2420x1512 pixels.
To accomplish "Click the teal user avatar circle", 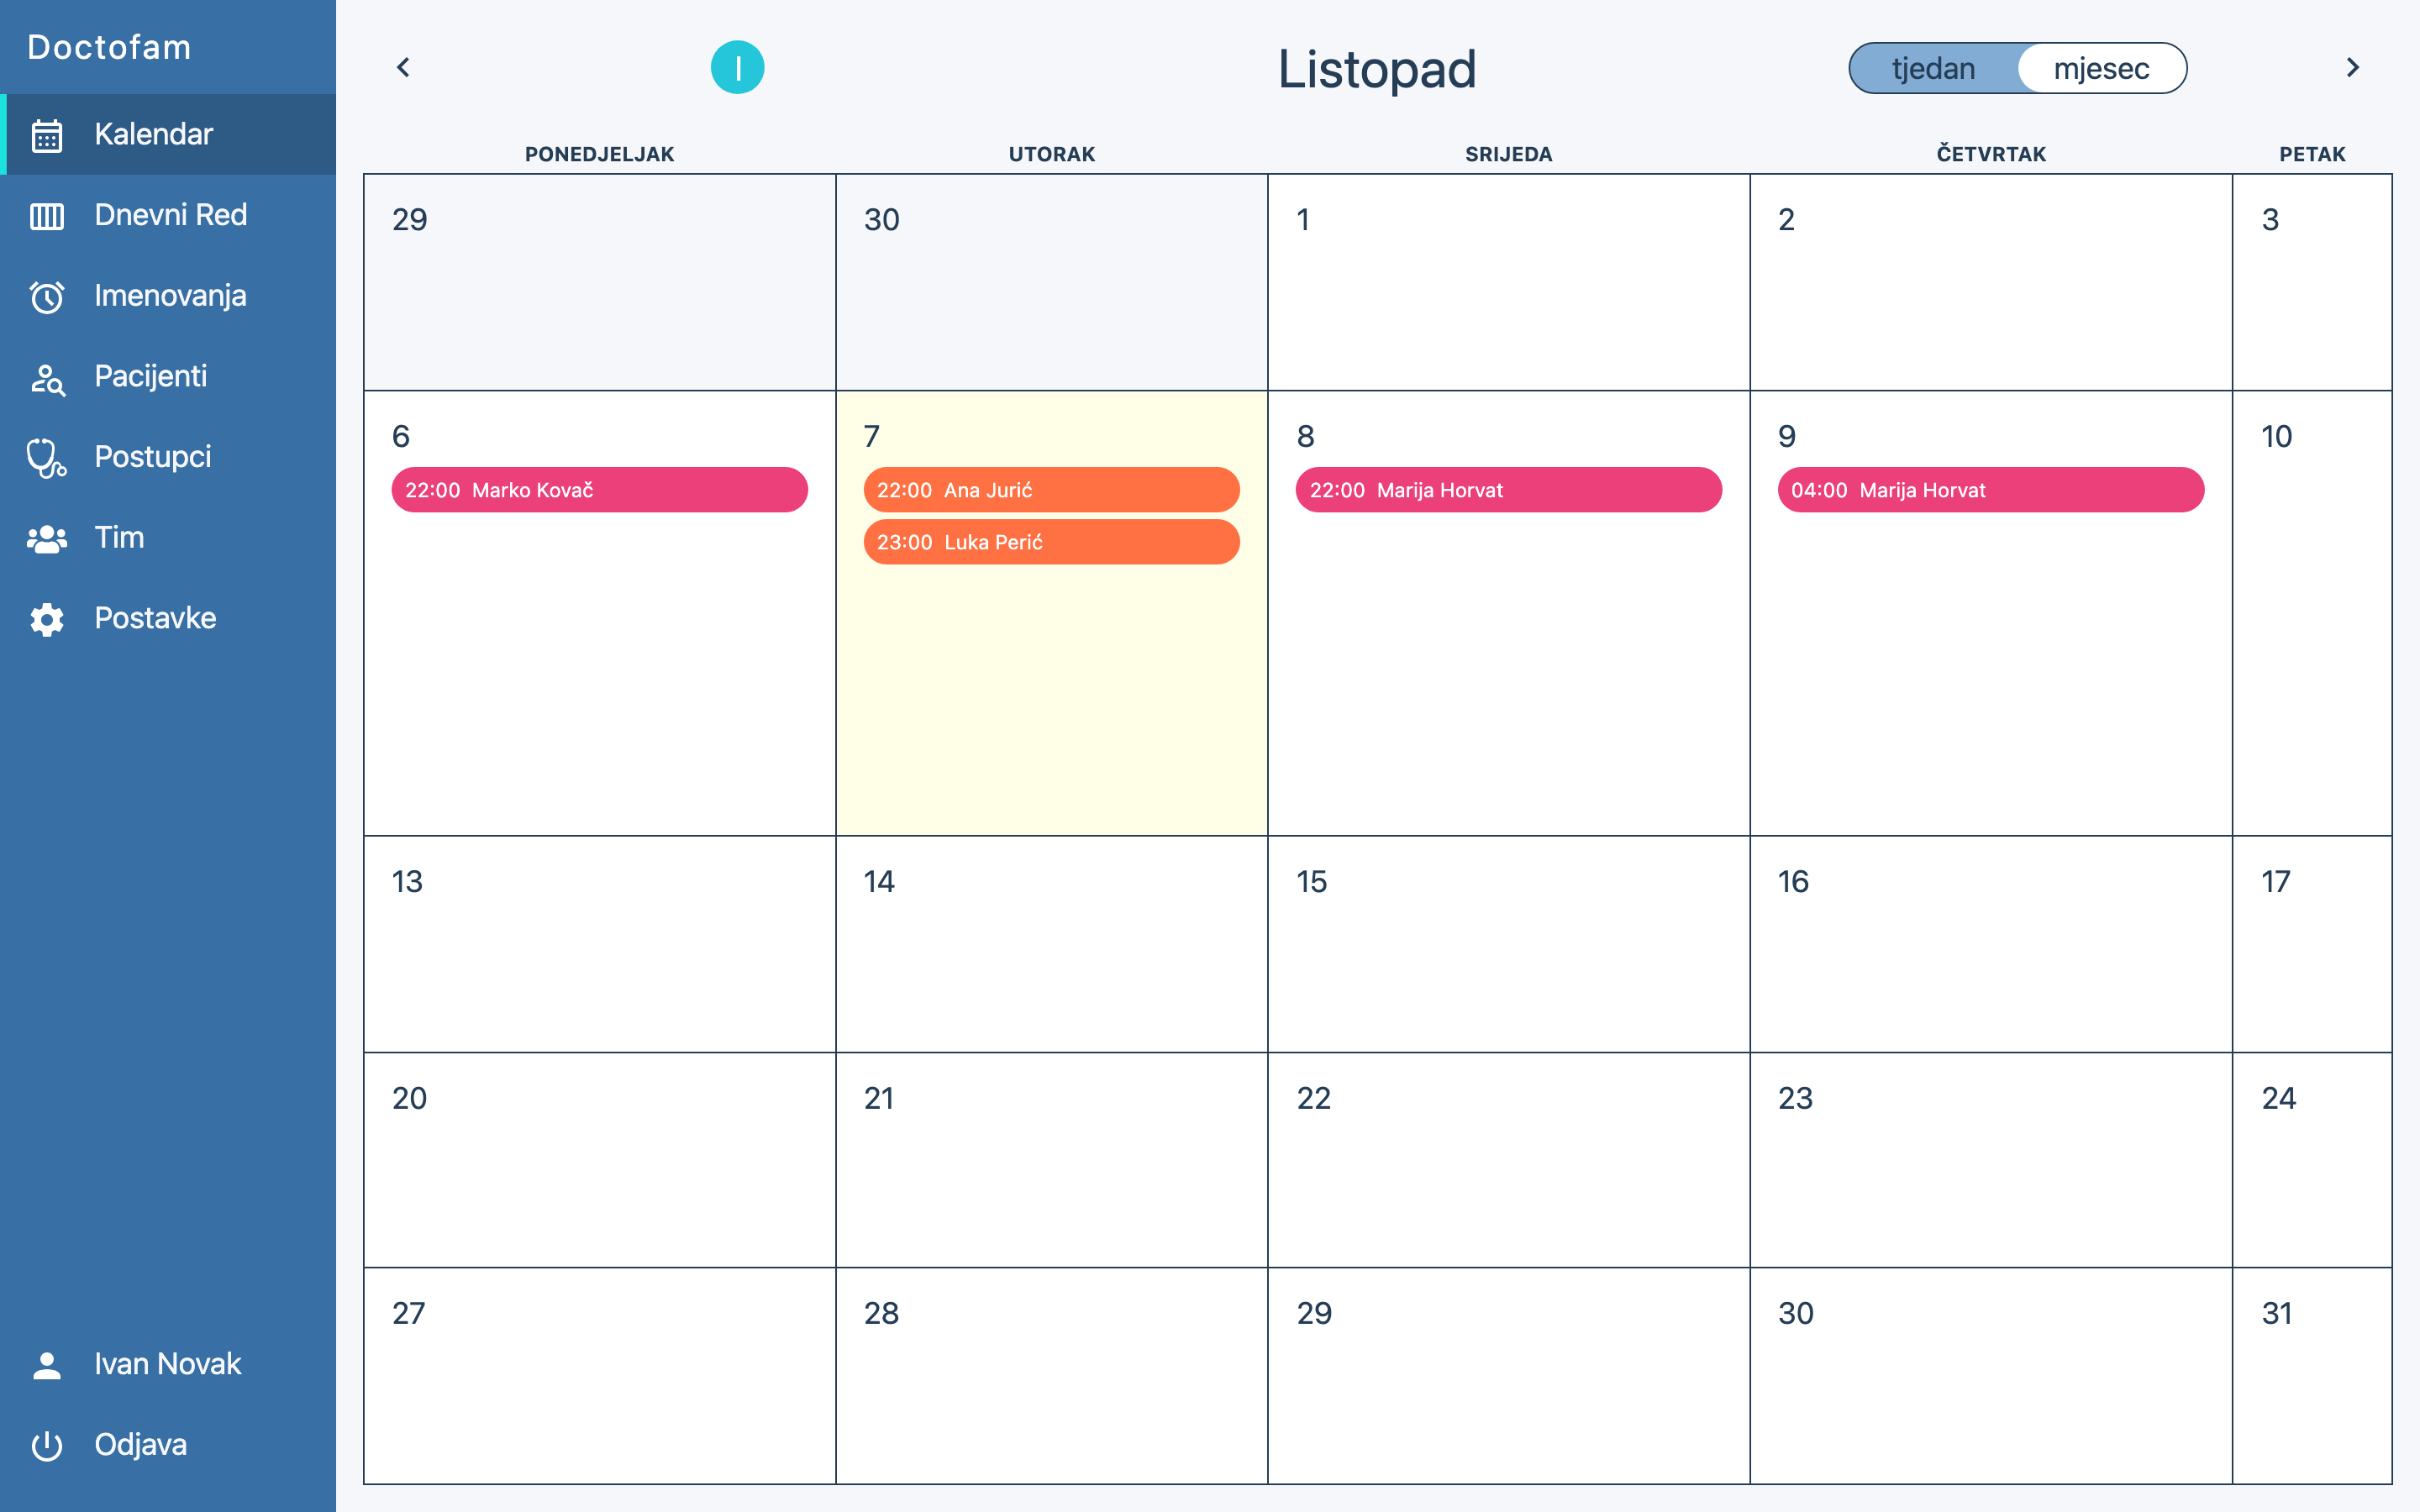I will 737,68.
